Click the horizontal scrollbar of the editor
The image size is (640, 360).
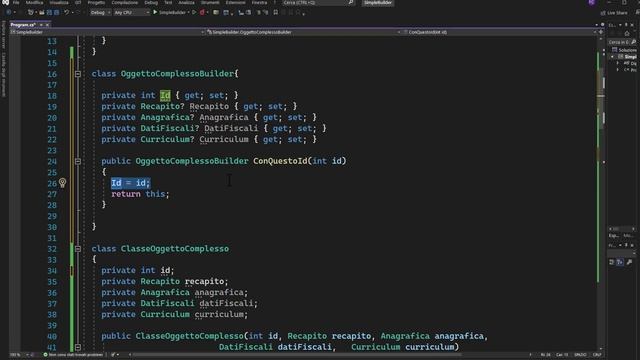coord(331,355)
